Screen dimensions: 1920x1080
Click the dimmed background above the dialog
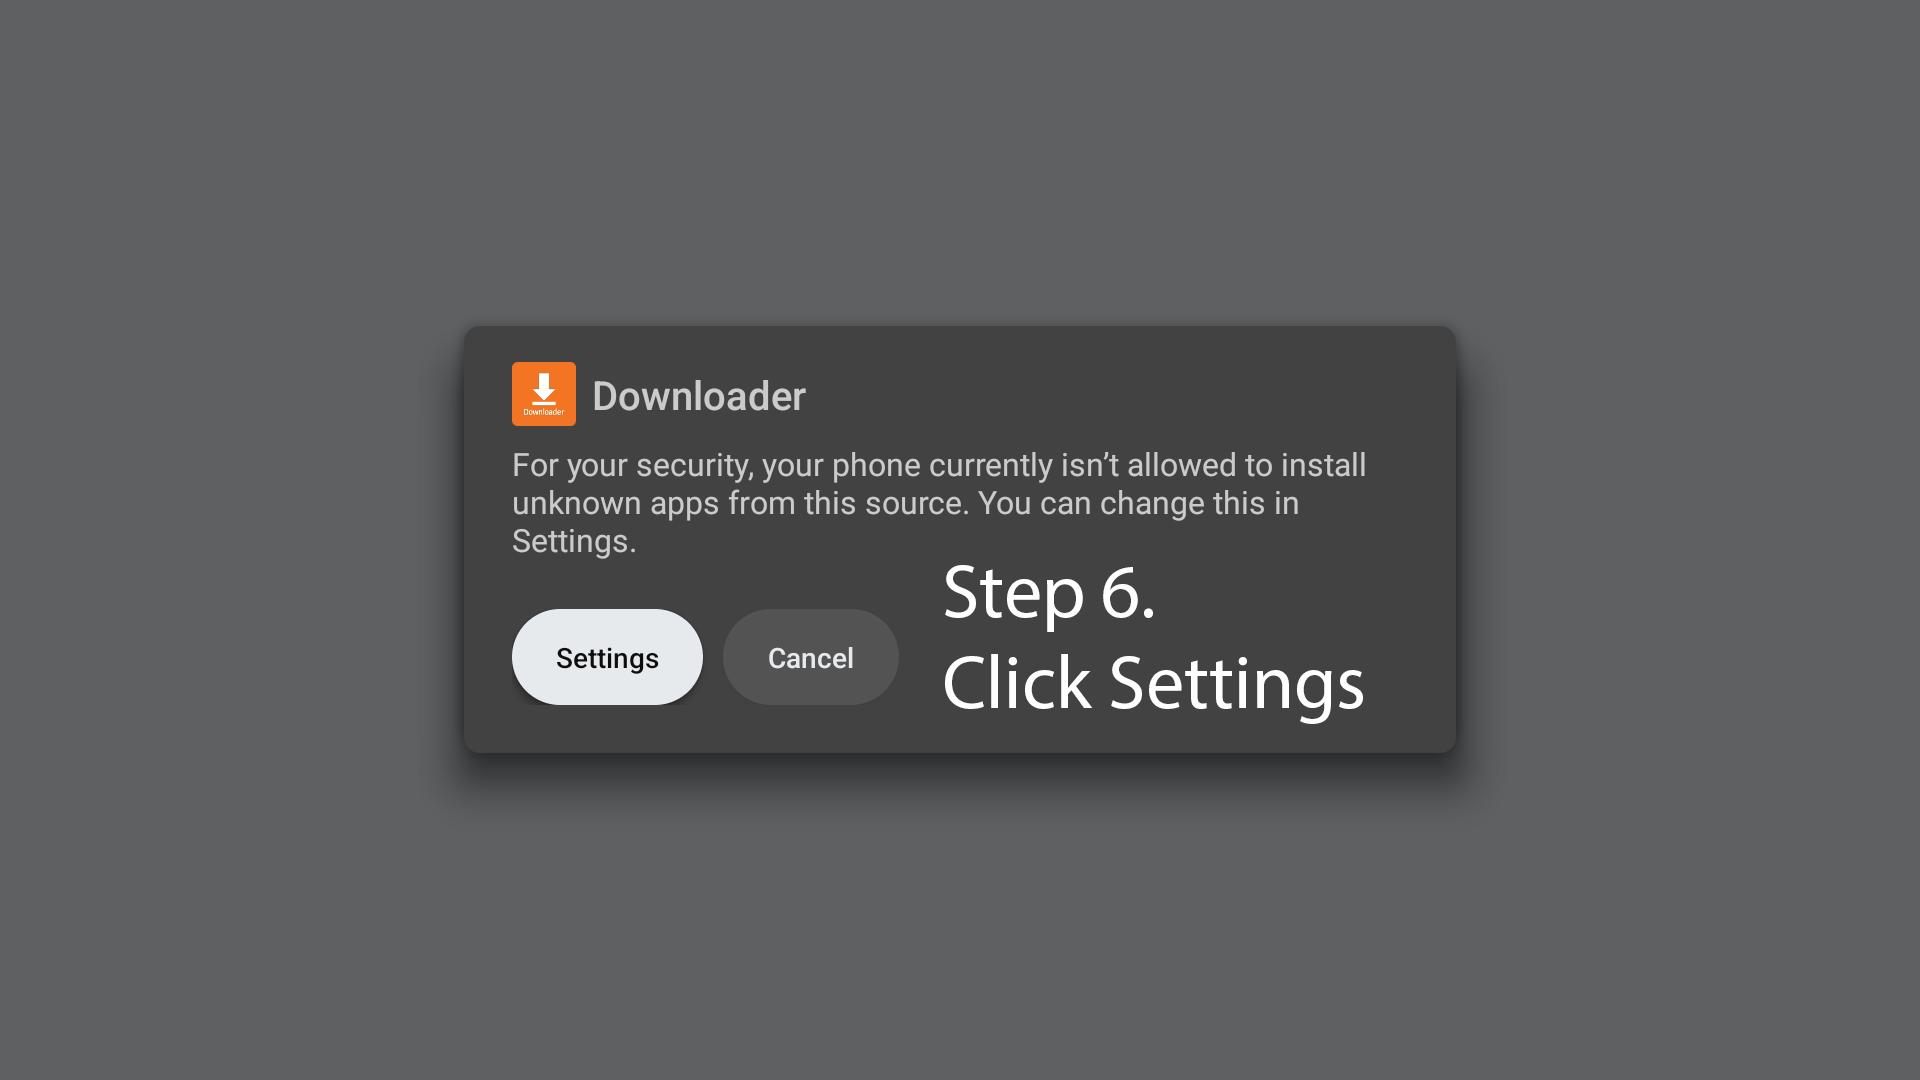960,160
